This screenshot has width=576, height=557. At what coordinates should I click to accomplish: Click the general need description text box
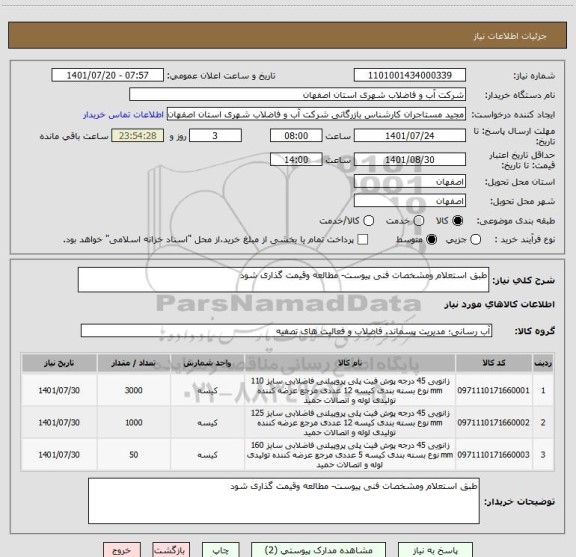(283, 280)
